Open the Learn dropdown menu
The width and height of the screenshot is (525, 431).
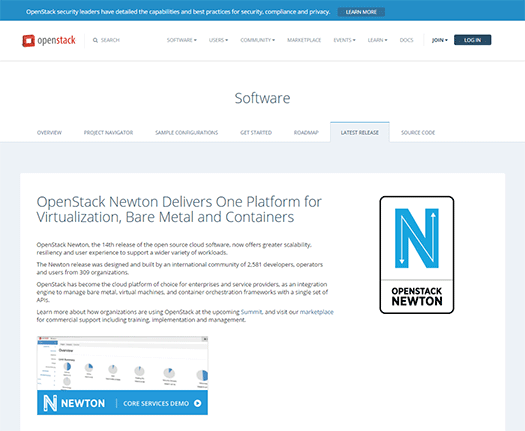coord(377,40)
